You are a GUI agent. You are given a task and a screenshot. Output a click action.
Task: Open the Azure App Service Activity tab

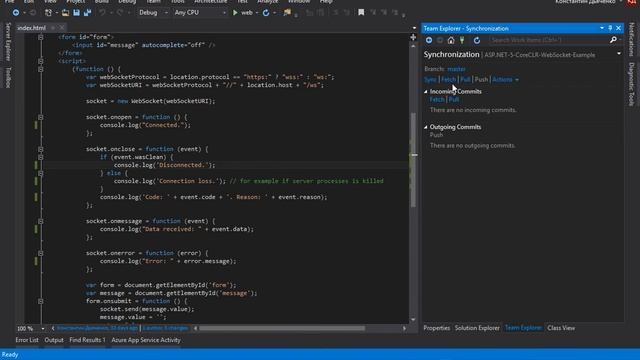point(146,340)
